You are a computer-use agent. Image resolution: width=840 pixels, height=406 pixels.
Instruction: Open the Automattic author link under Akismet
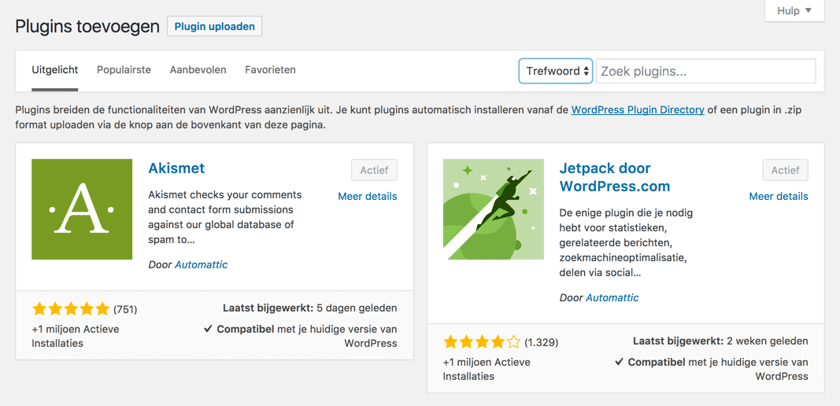point(201,265)
